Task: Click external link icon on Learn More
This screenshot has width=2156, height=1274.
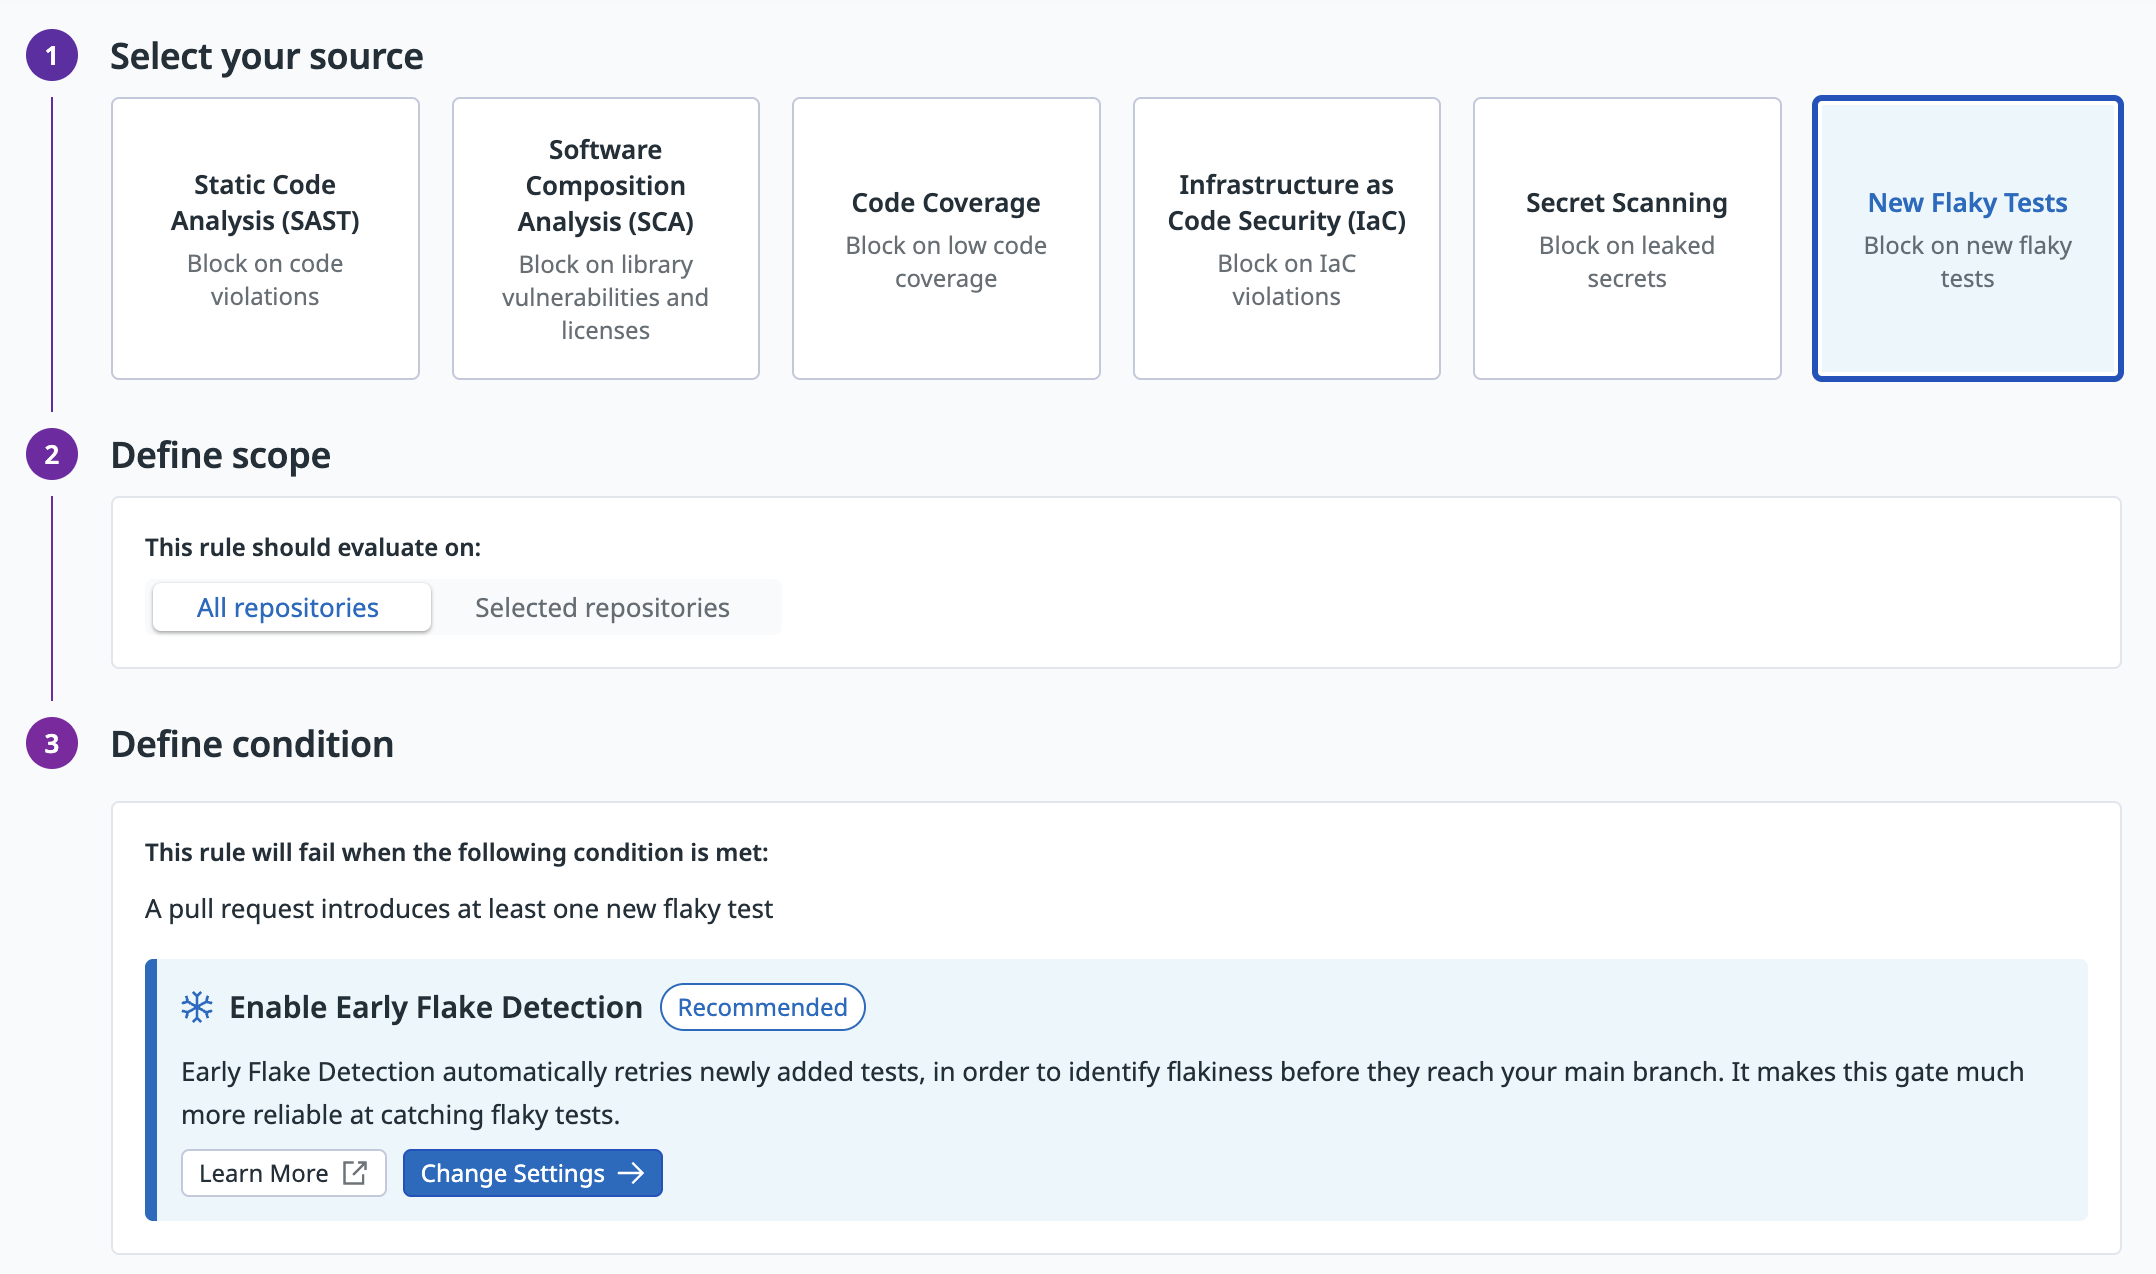Action: click(x=355, y=1173)
